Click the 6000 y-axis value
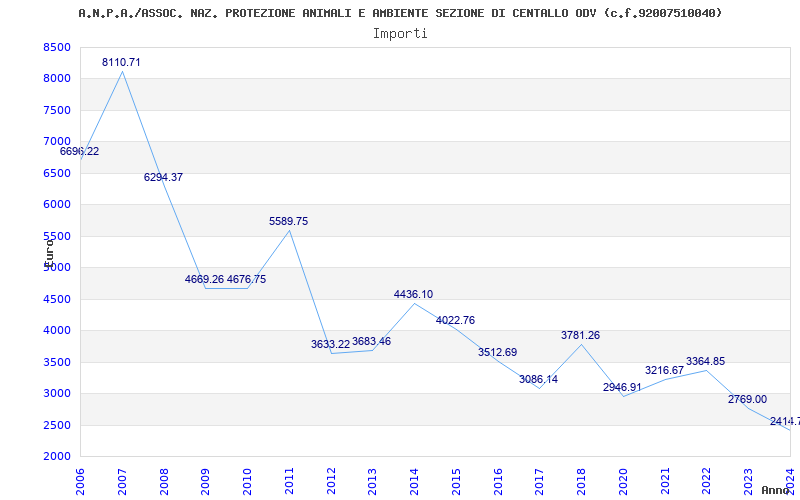Image resolution: width=800 pixels, height=500 pixels. (57, 205)
